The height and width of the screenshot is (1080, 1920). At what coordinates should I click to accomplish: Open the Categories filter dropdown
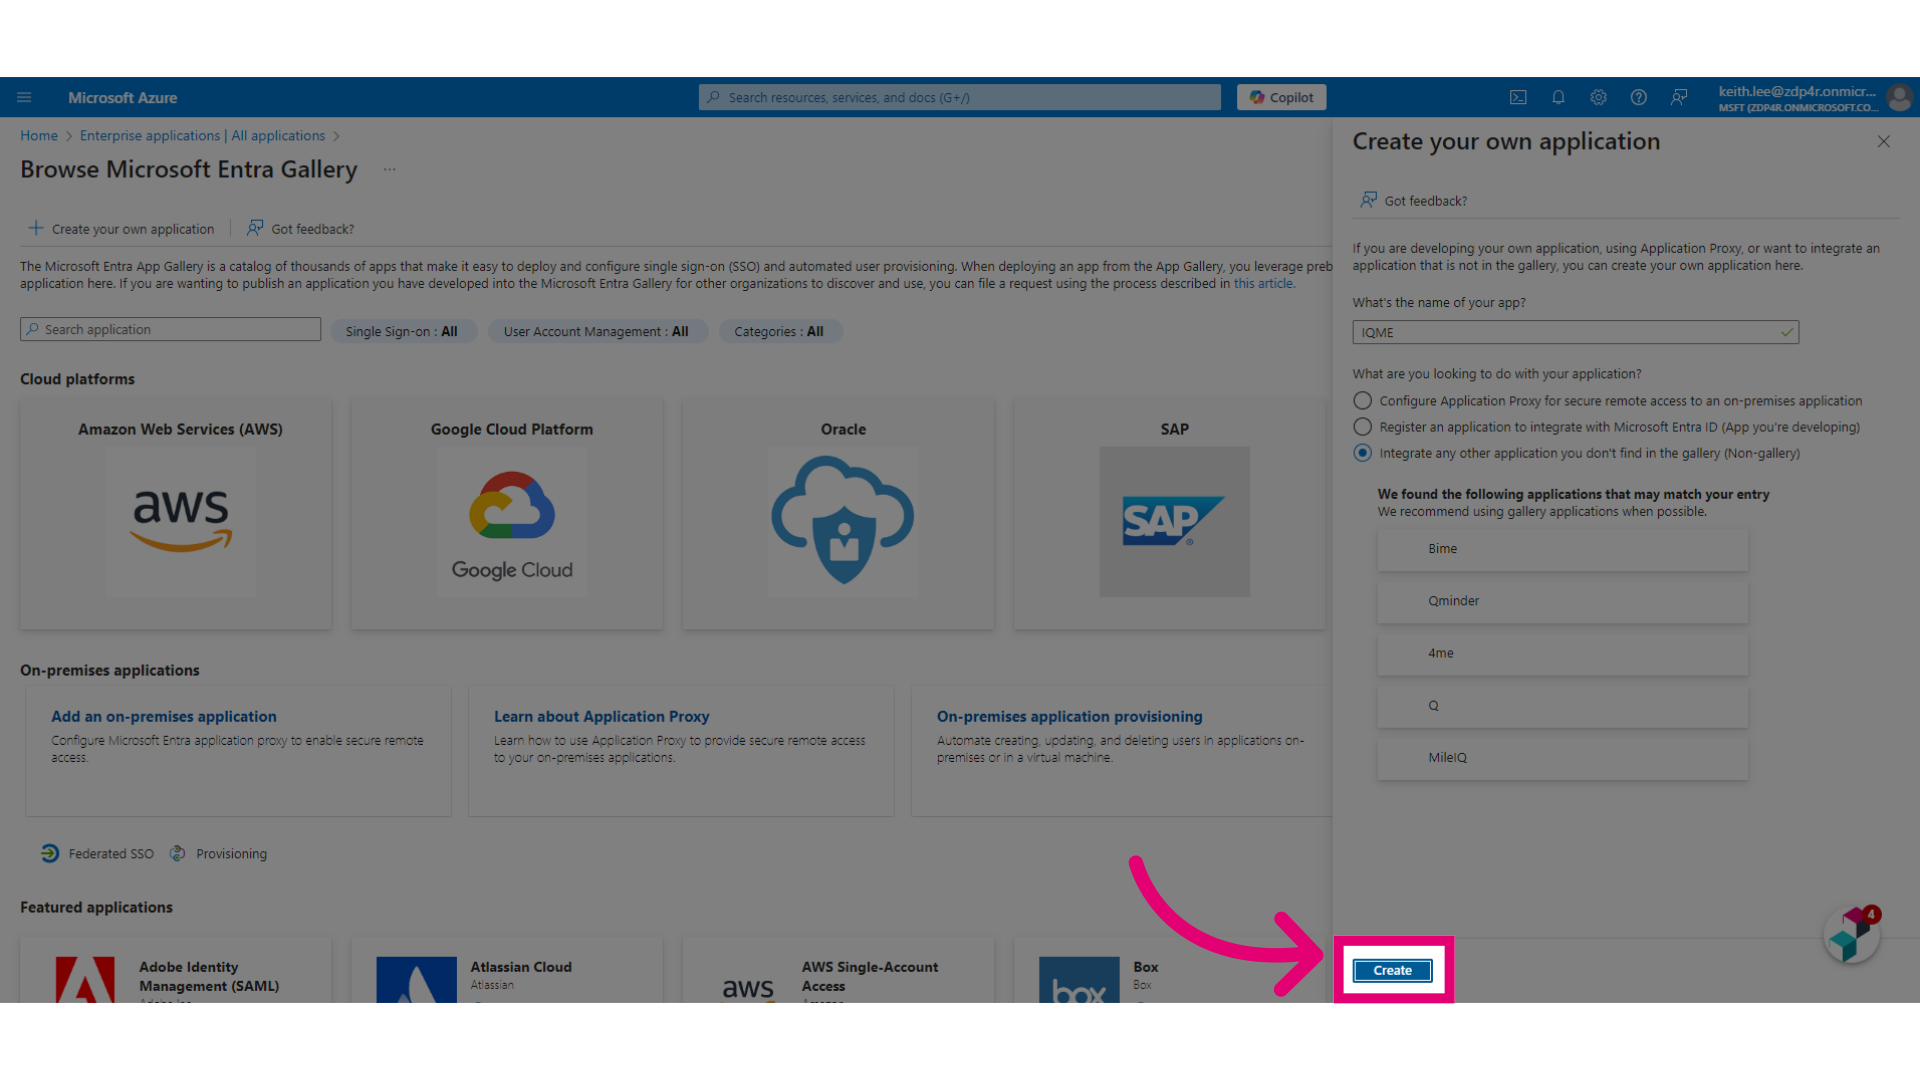pos(779,331)
